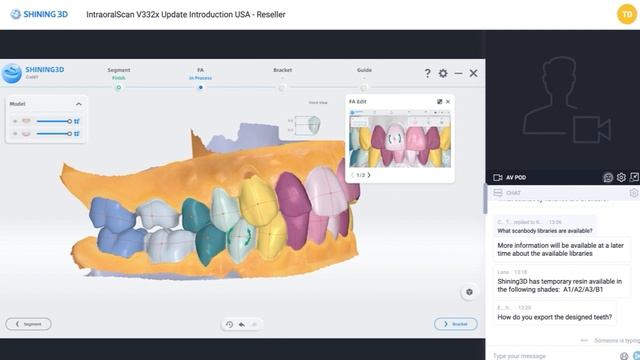
Task: Go to next FA Edit tutorial page
Action: pyautogui.click(x=369, y=175)
